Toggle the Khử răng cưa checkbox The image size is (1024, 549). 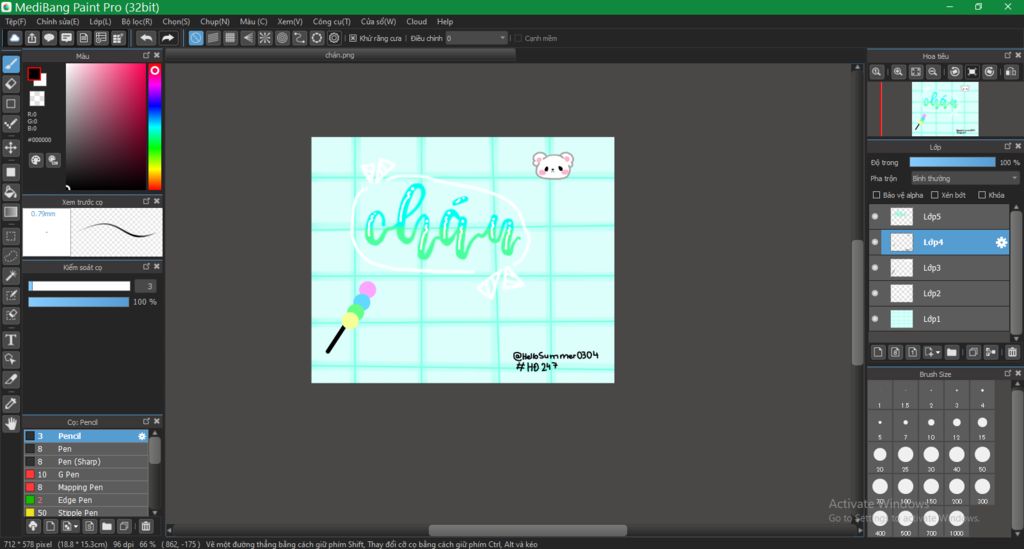click(x=353, y=38)
